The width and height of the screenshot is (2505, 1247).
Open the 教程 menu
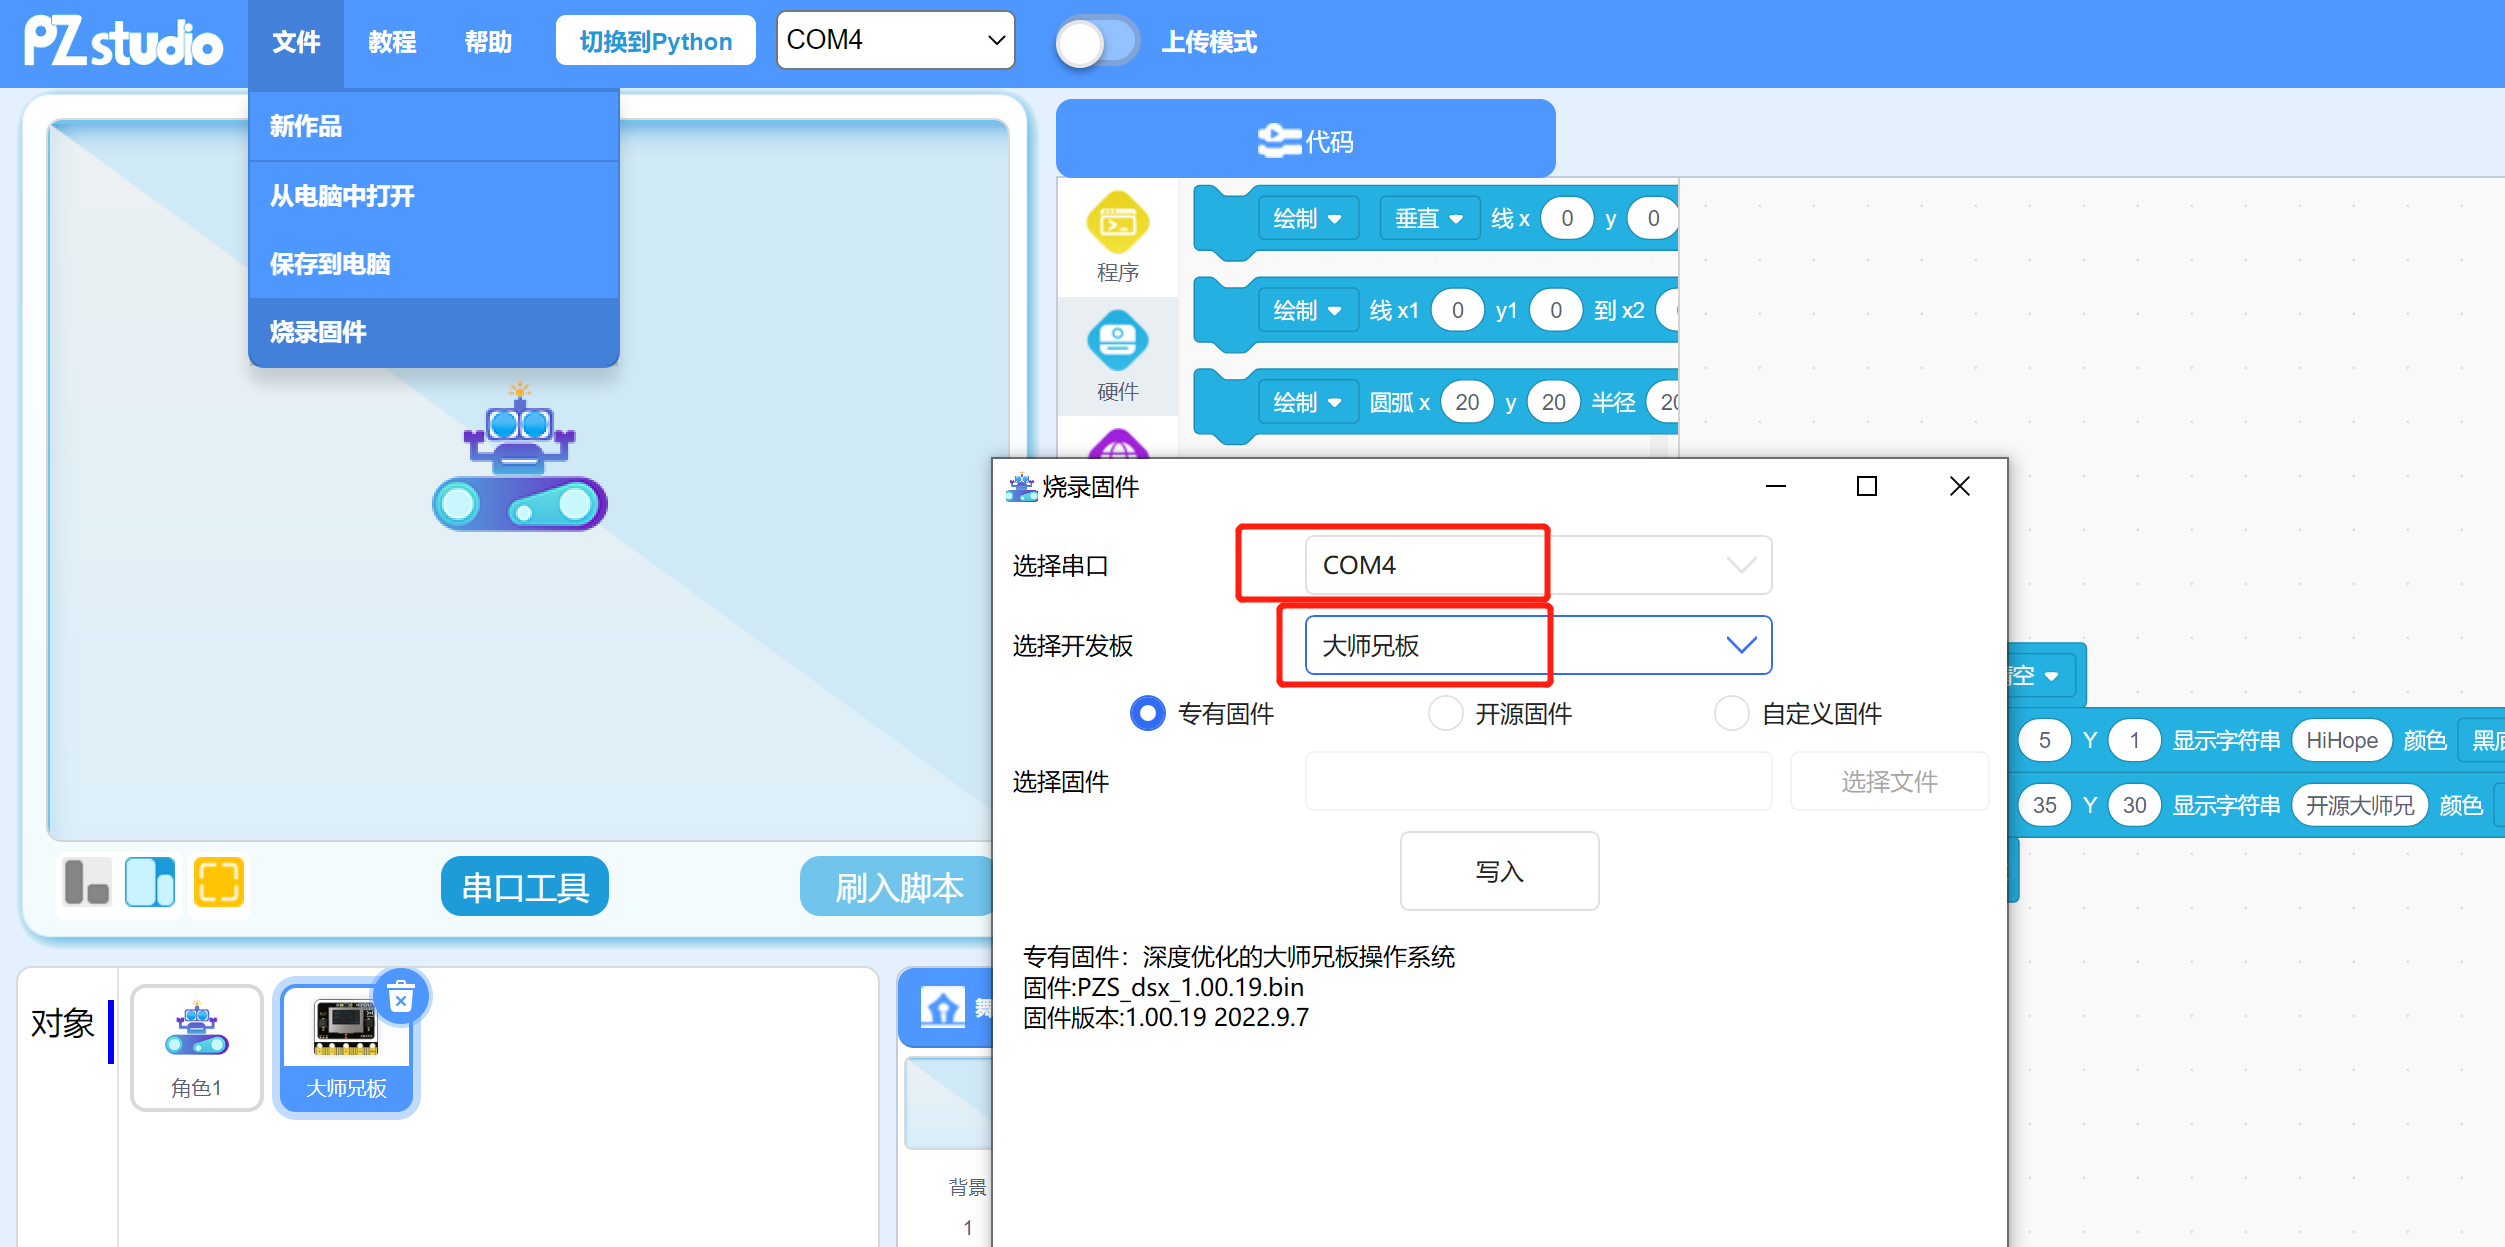392,42
